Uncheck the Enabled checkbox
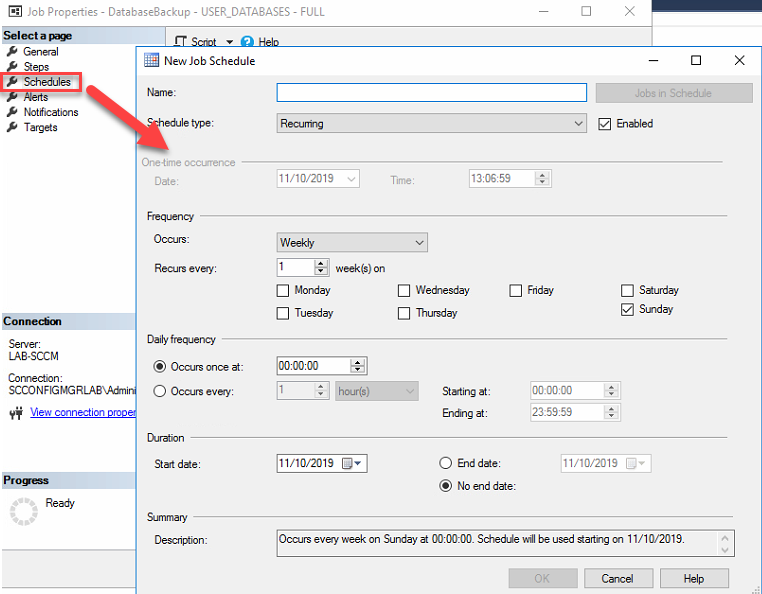 click(x=605, y=124)
